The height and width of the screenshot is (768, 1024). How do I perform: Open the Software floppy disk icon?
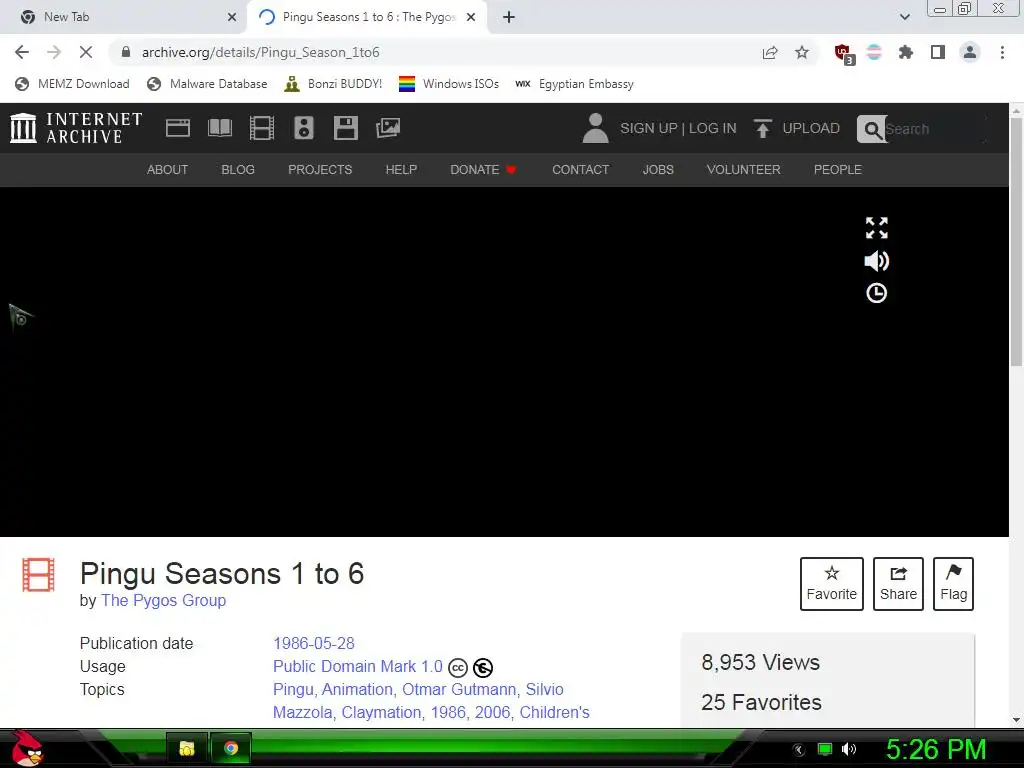(345, 128)
